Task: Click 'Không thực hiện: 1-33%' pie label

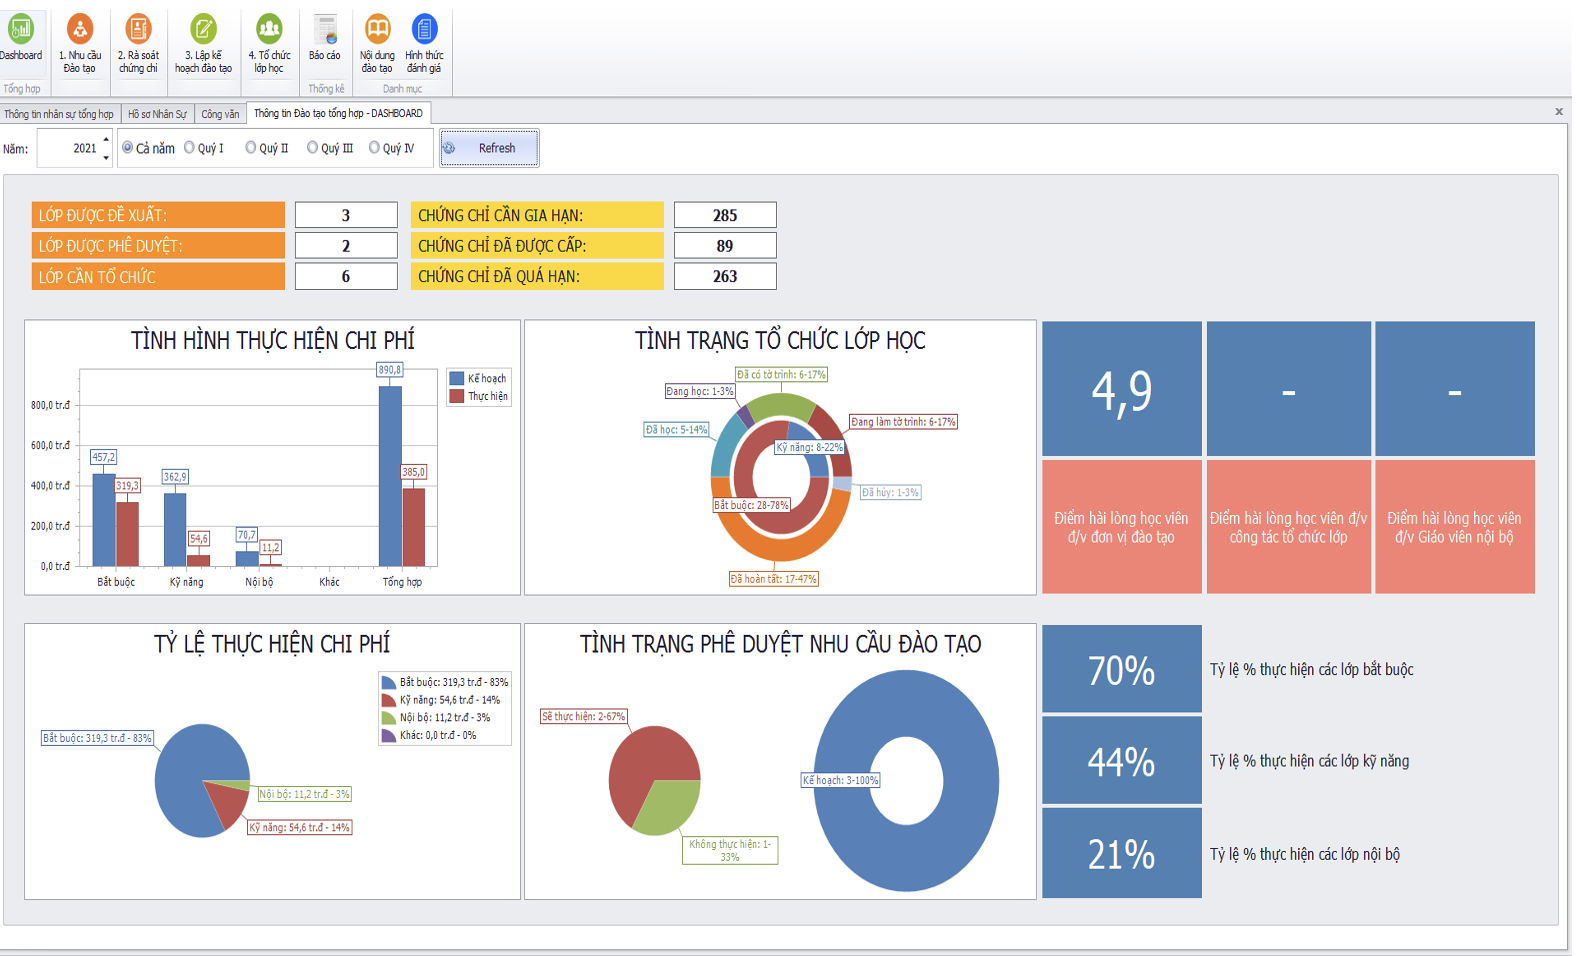Action: coord(731,850)
